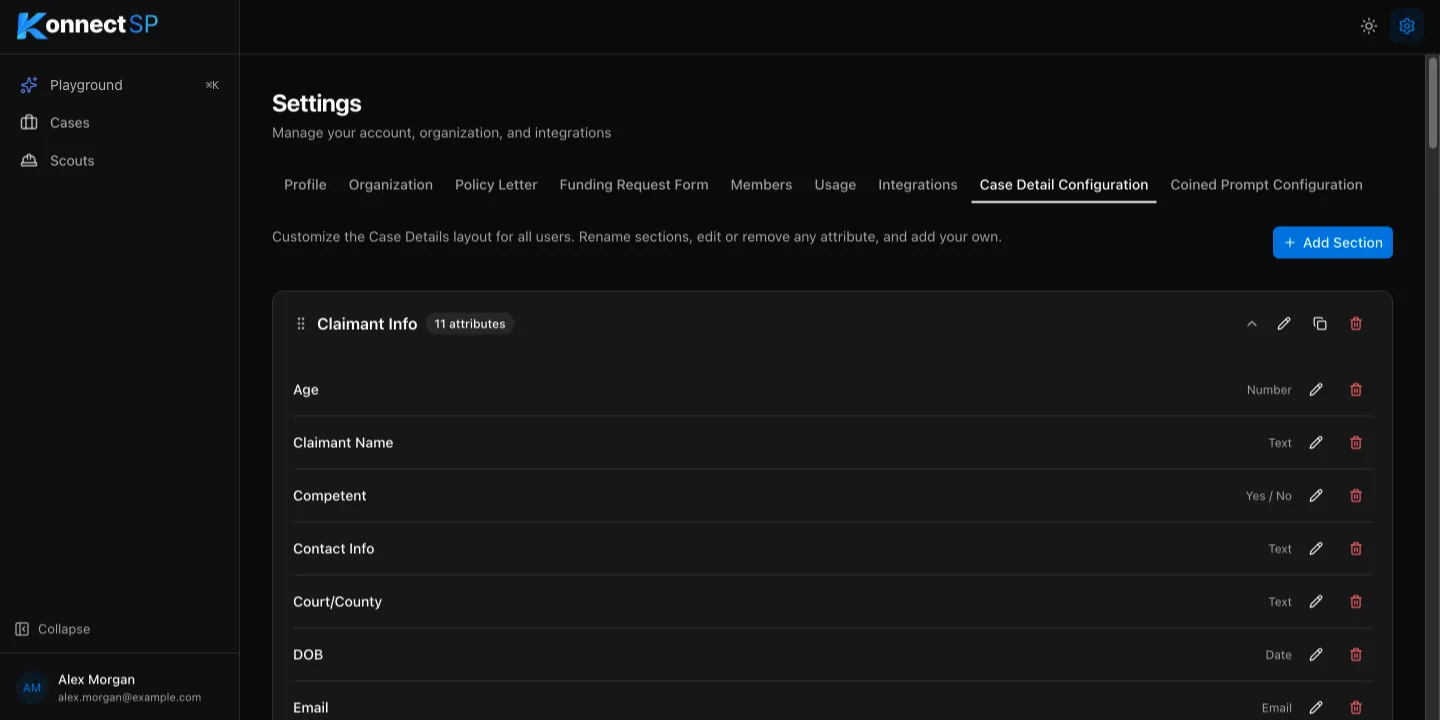Edit the Email attribute
Viewport: 1440px width, 720px height.
1316,708
